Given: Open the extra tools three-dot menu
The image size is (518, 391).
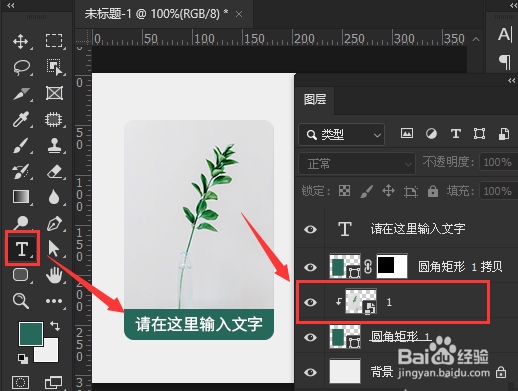Looking at the screenshot, I should (x=54, y=301).
